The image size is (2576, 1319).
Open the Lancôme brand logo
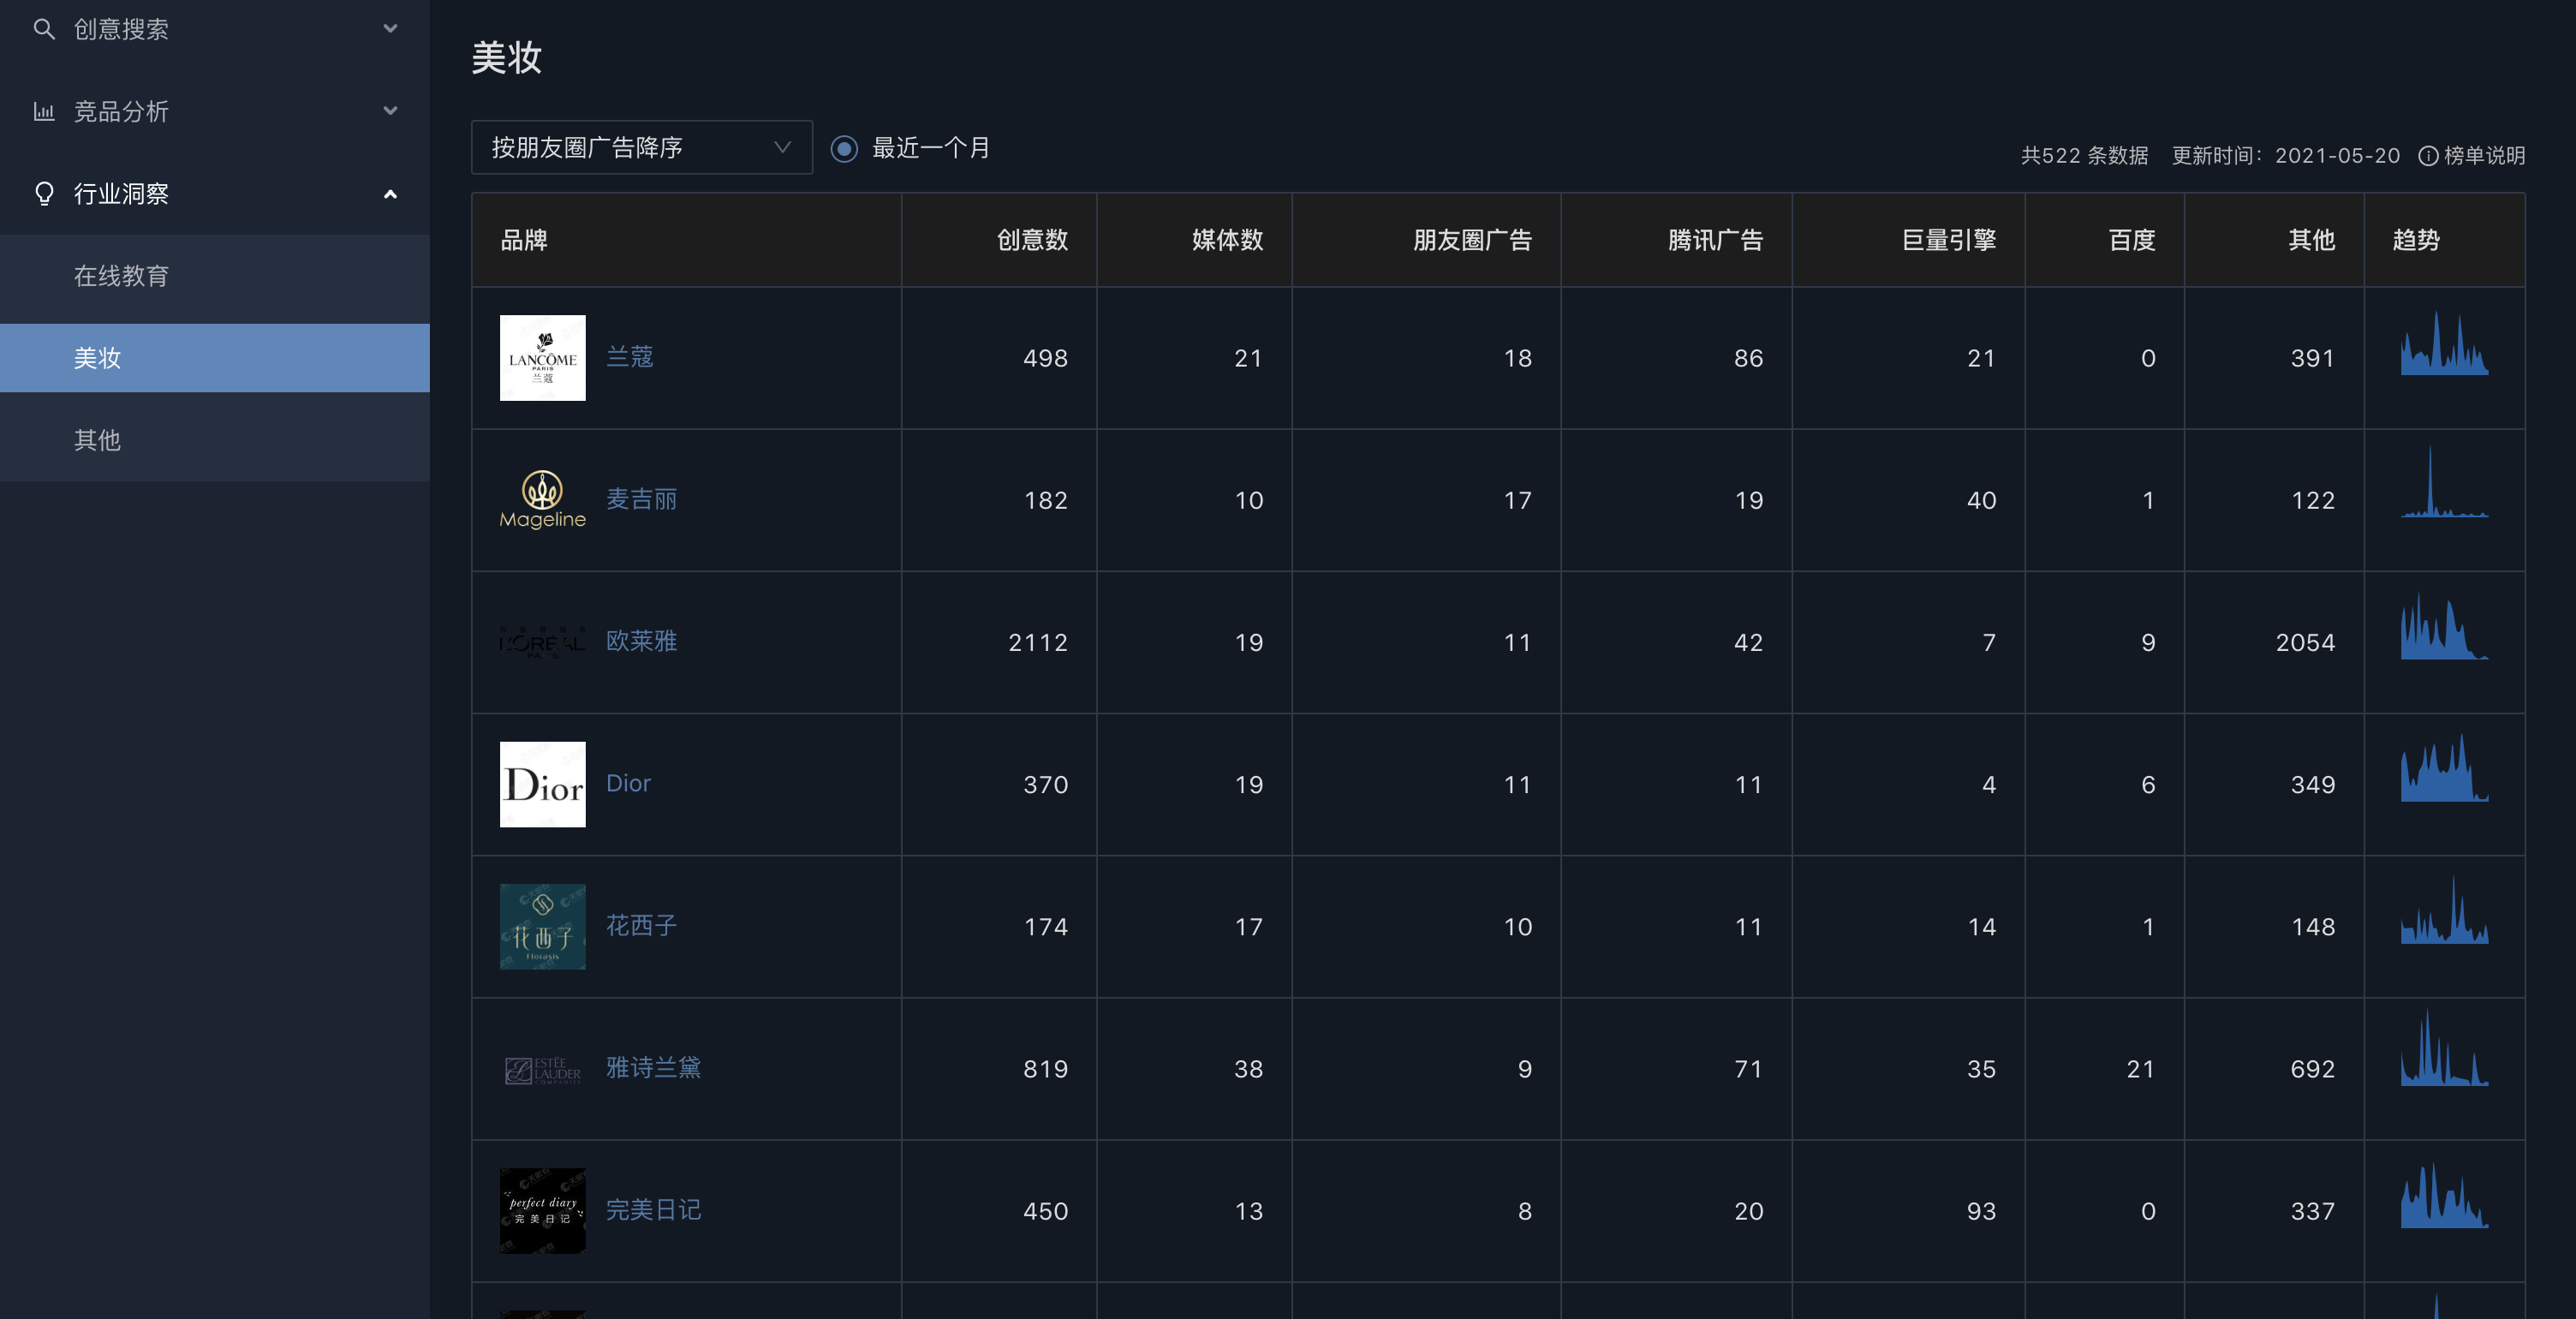[x=542, y=358]
